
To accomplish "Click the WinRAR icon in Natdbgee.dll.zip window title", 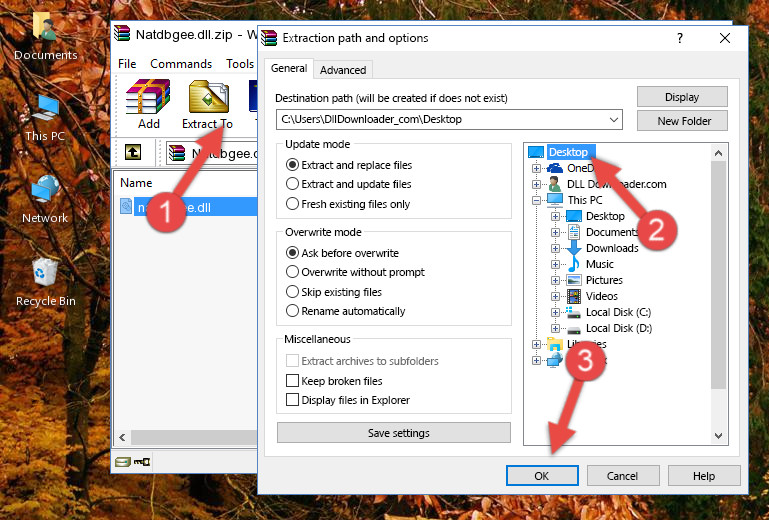I will tap(123, 34).
